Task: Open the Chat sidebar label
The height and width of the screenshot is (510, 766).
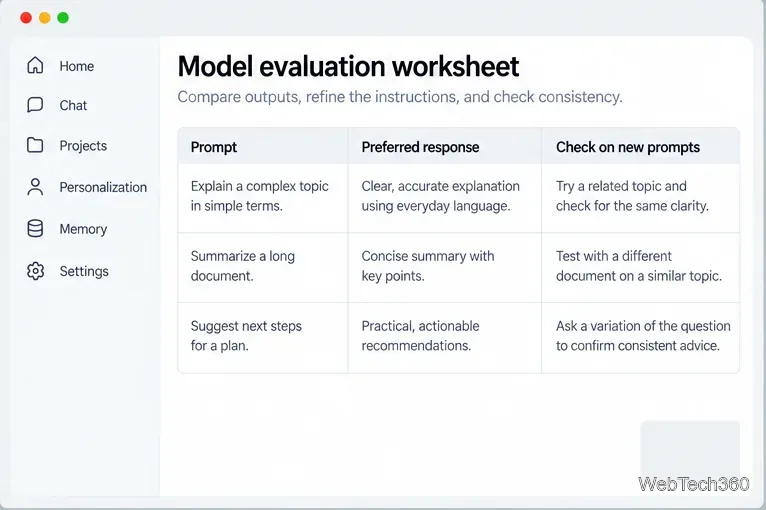Action: point(73,106)
